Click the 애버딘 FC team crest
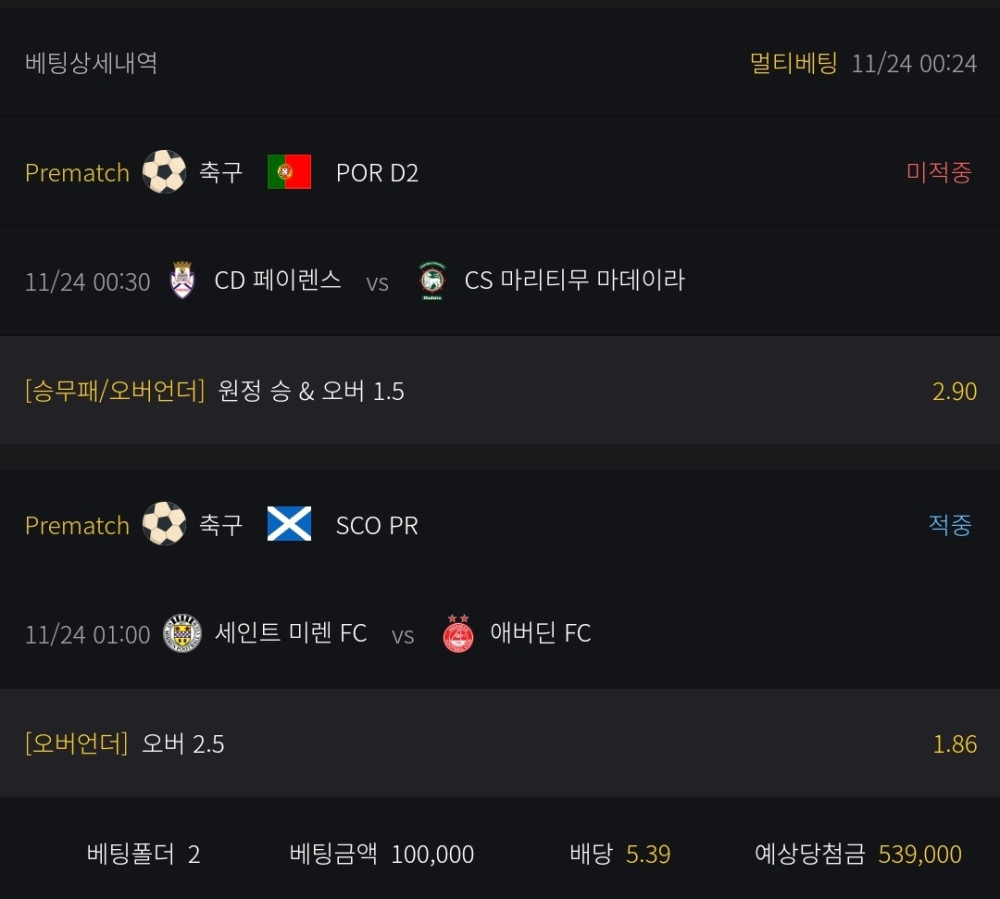The height and width of the screenshot is (899, 1000). tap(458, 633)
